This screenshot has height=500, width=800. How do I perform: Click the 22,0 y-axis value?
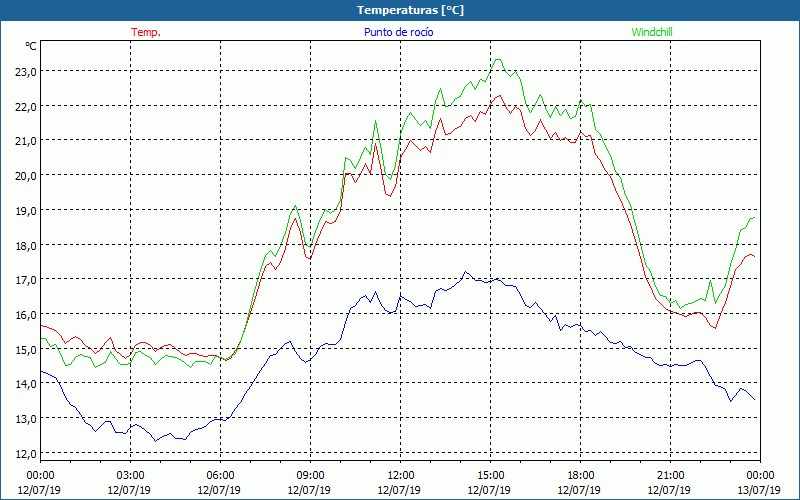pos(25,107)
